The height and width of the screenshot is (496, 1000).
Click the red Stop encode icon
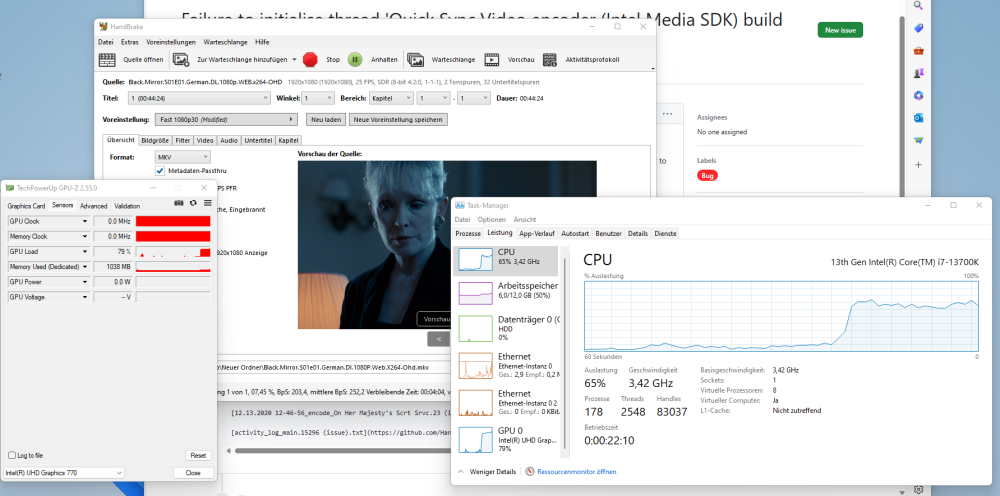(311, 60)
